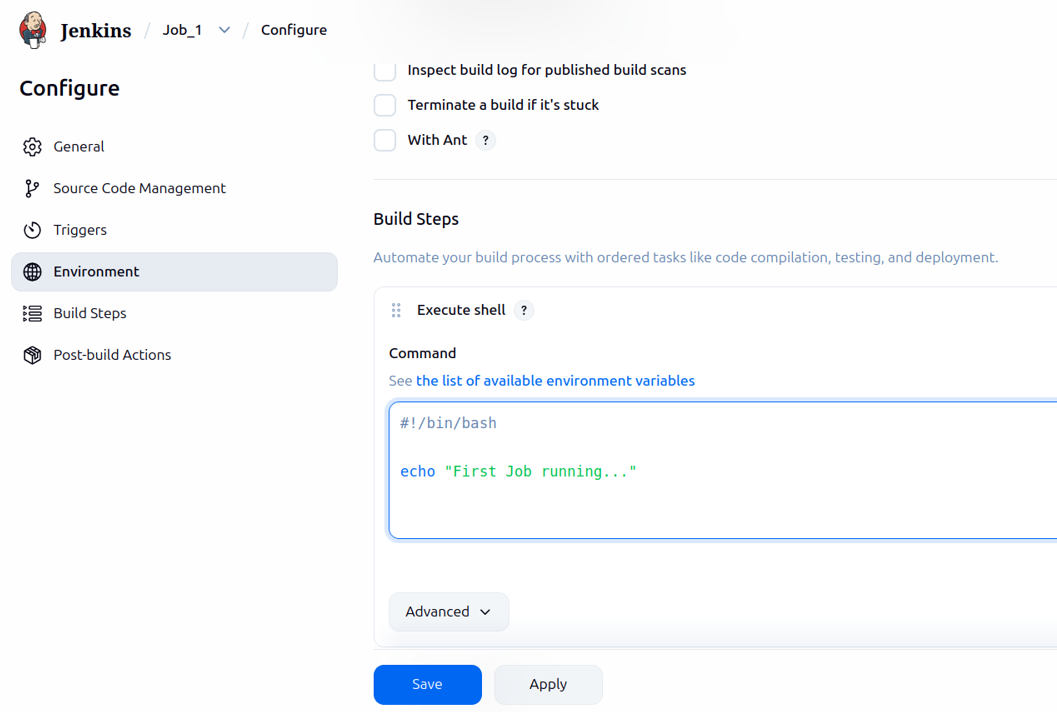Select the Source Code Management branch icon

coord(31,188)
